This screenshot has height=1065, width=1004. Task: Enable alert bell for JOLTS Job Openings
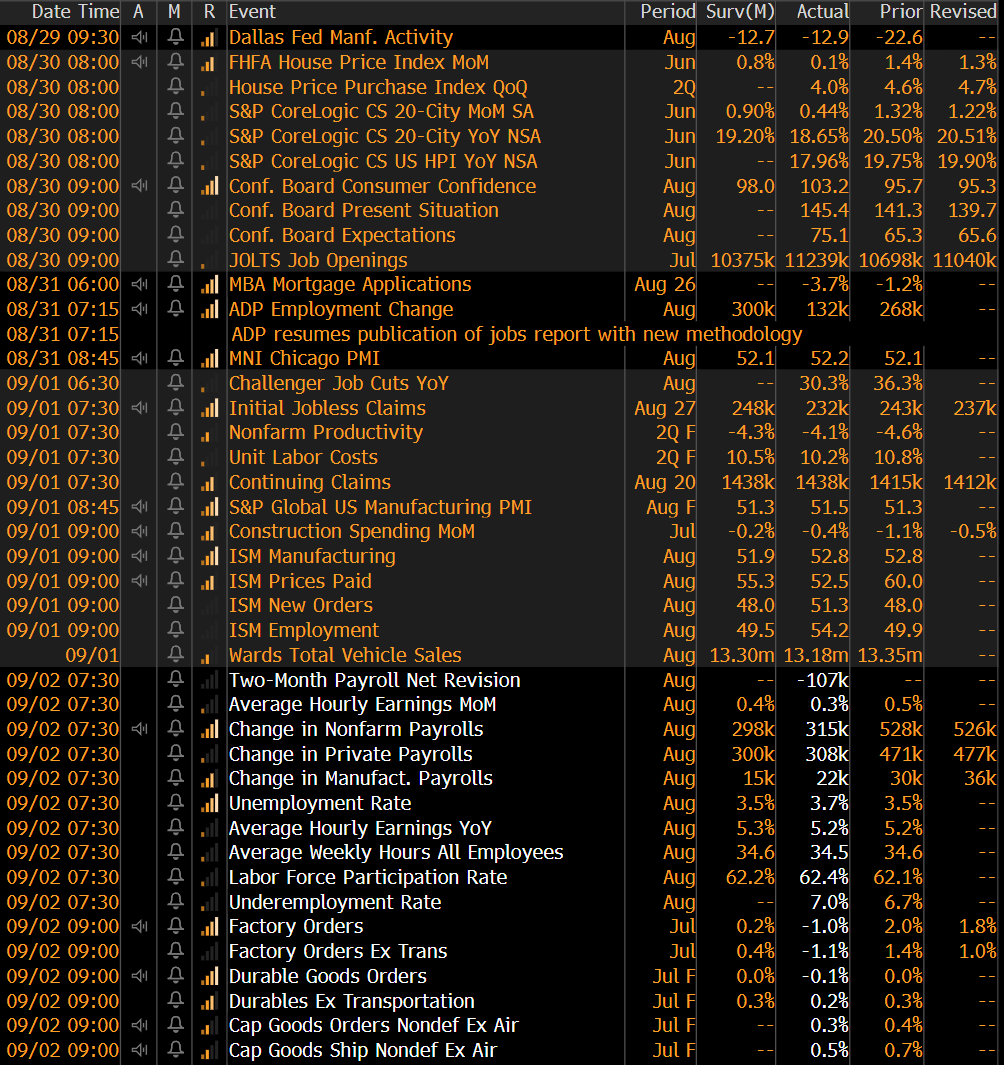[176, 260]
